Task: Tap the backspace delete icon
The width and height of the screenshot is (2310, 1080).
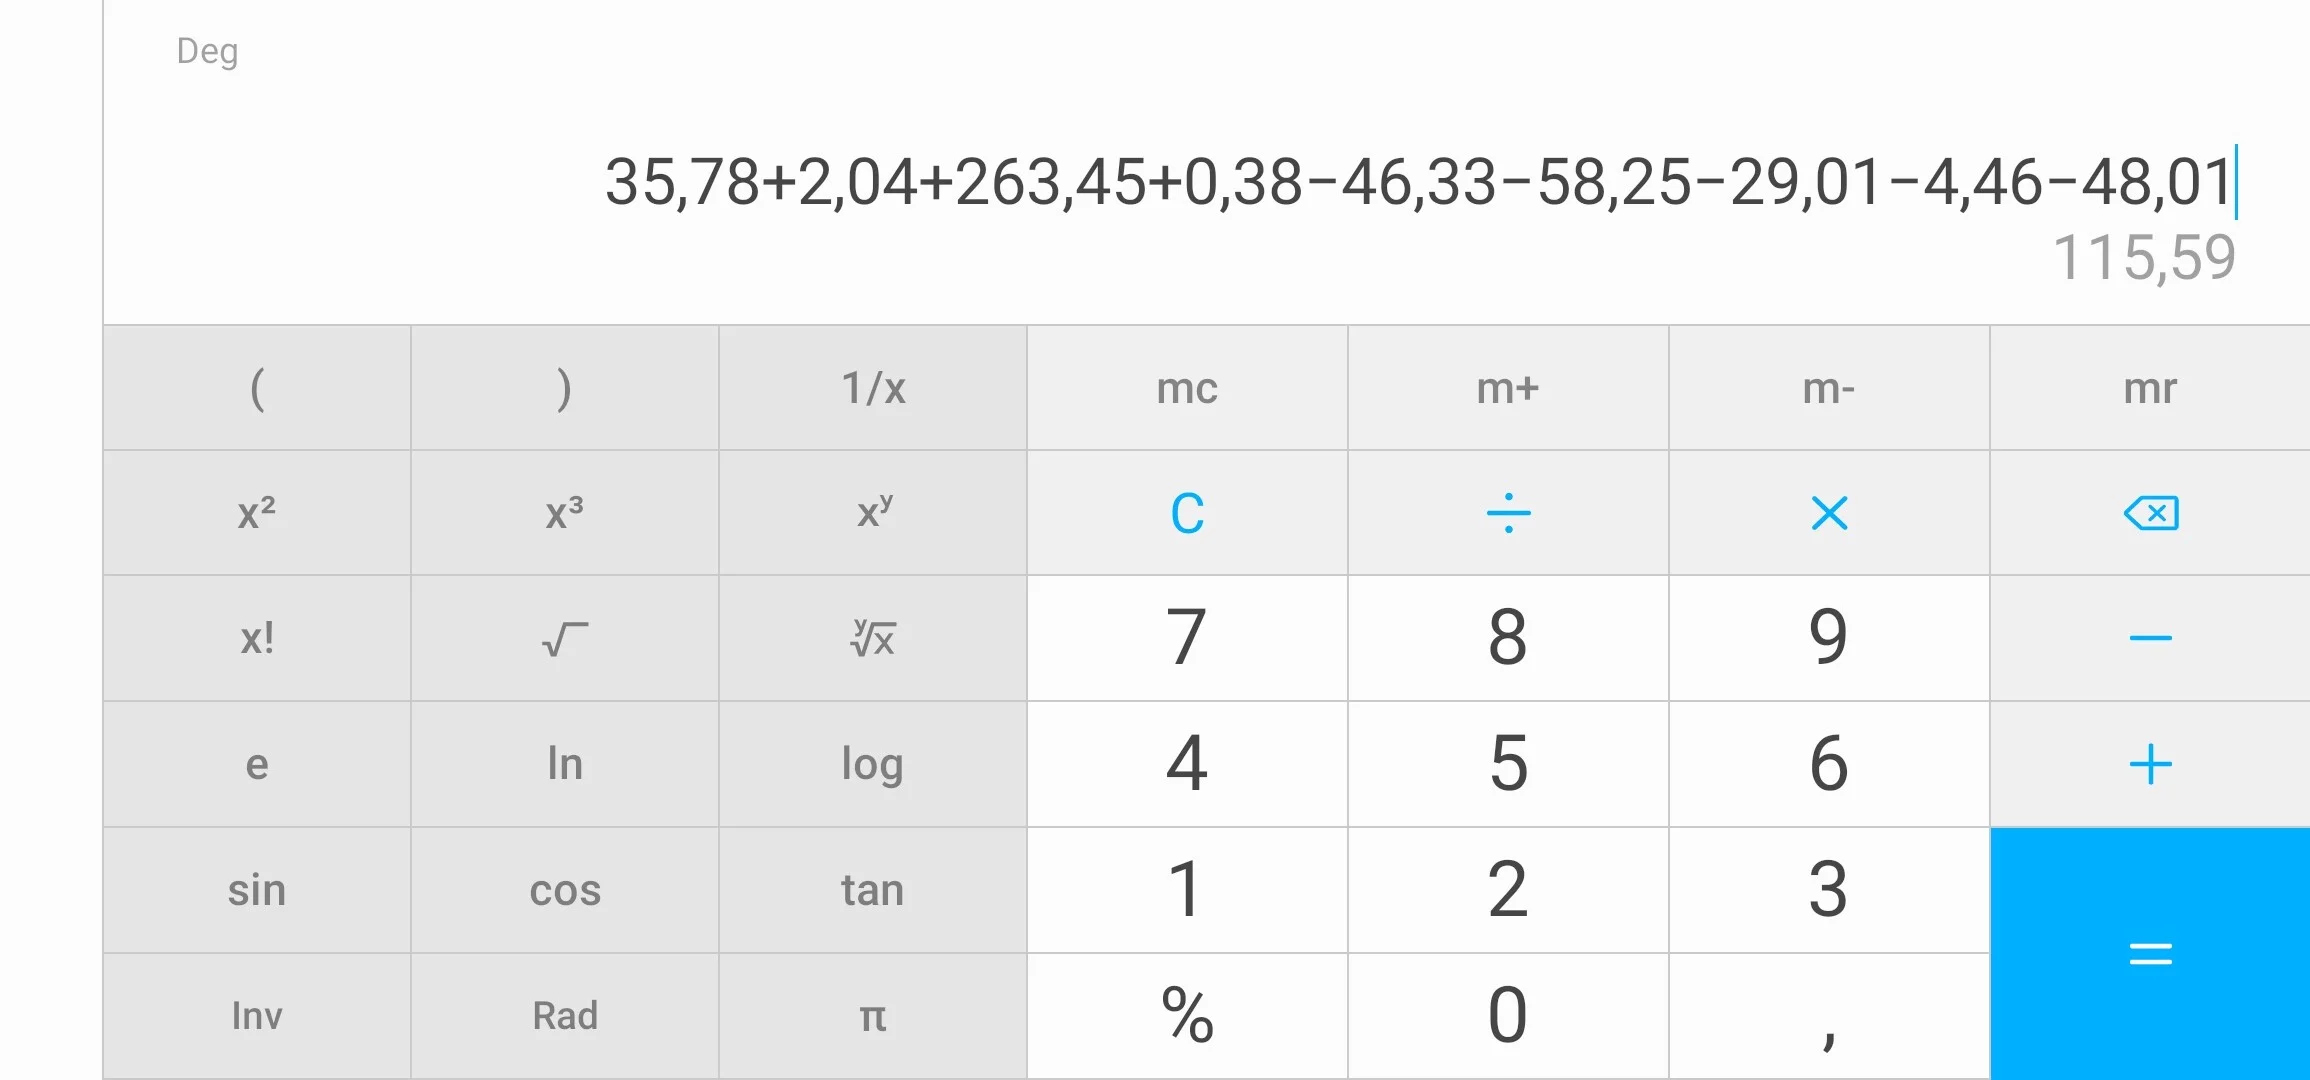Action: (x=2150, y=513)
